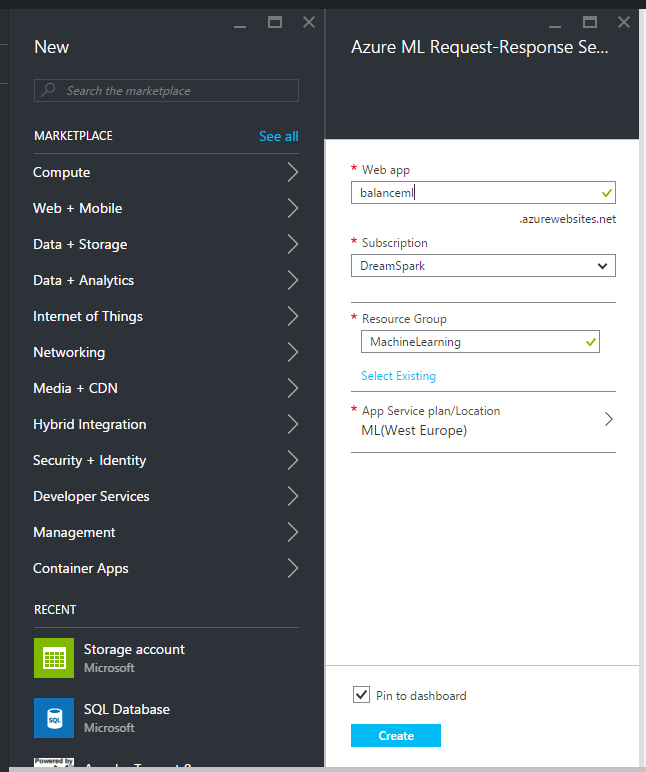
Task: Expand the Networking chevron
Action: click(292, 352)
